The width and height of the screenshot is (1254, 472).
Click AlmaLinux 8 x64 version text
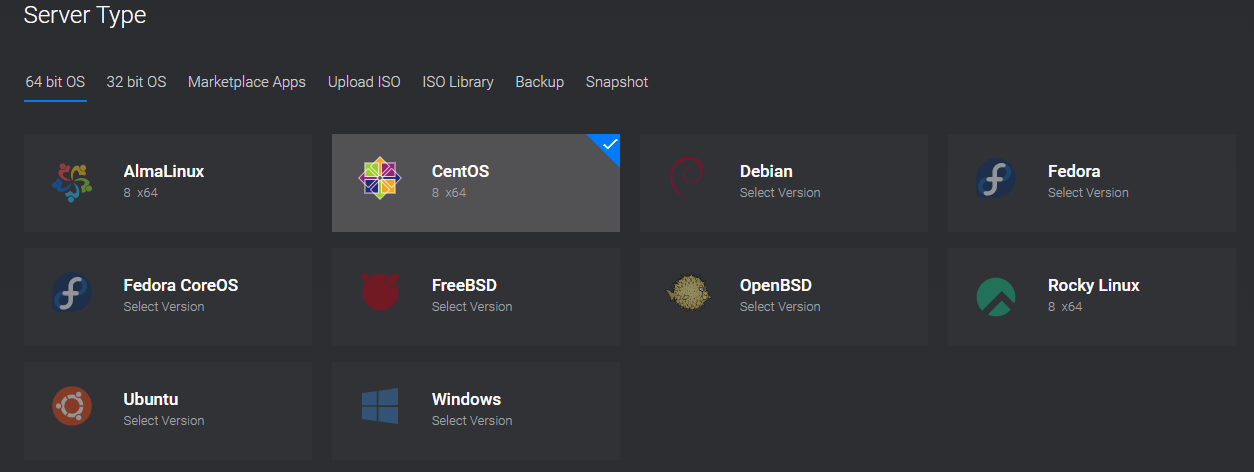point(141,193)
